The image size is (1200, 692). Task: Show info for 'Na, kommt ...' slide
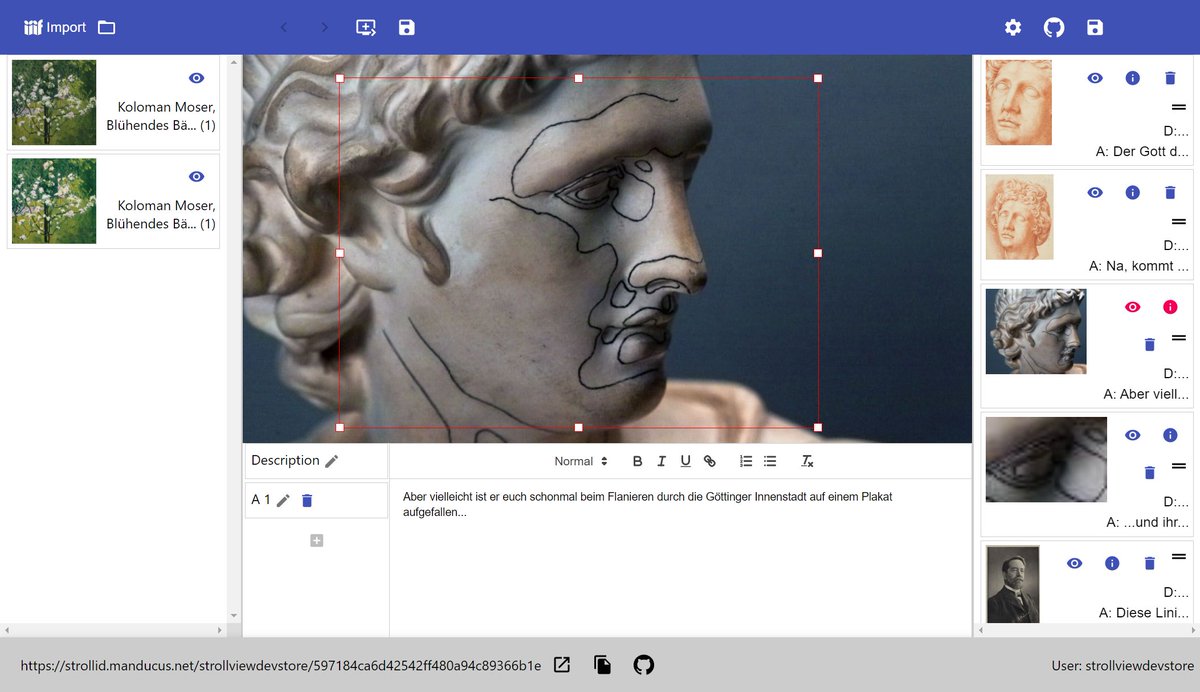pyautogui.click(x=1132, y=192)
